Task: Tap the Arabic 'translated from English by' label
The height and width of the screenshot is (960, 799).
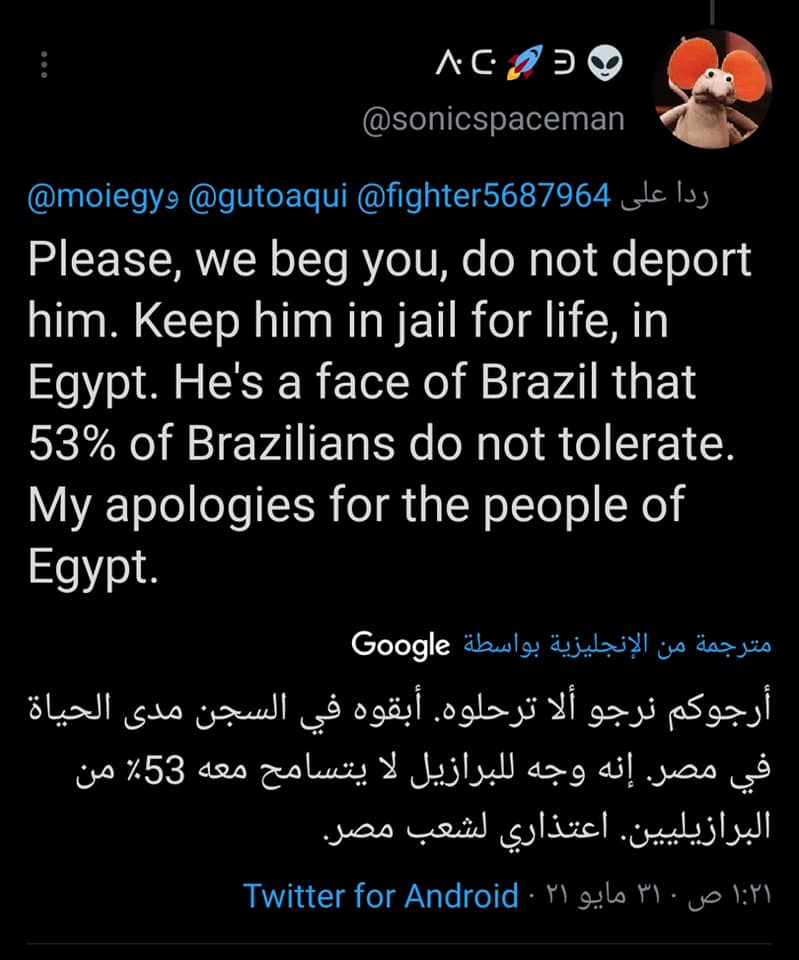Action: click(x=615, y=645)
